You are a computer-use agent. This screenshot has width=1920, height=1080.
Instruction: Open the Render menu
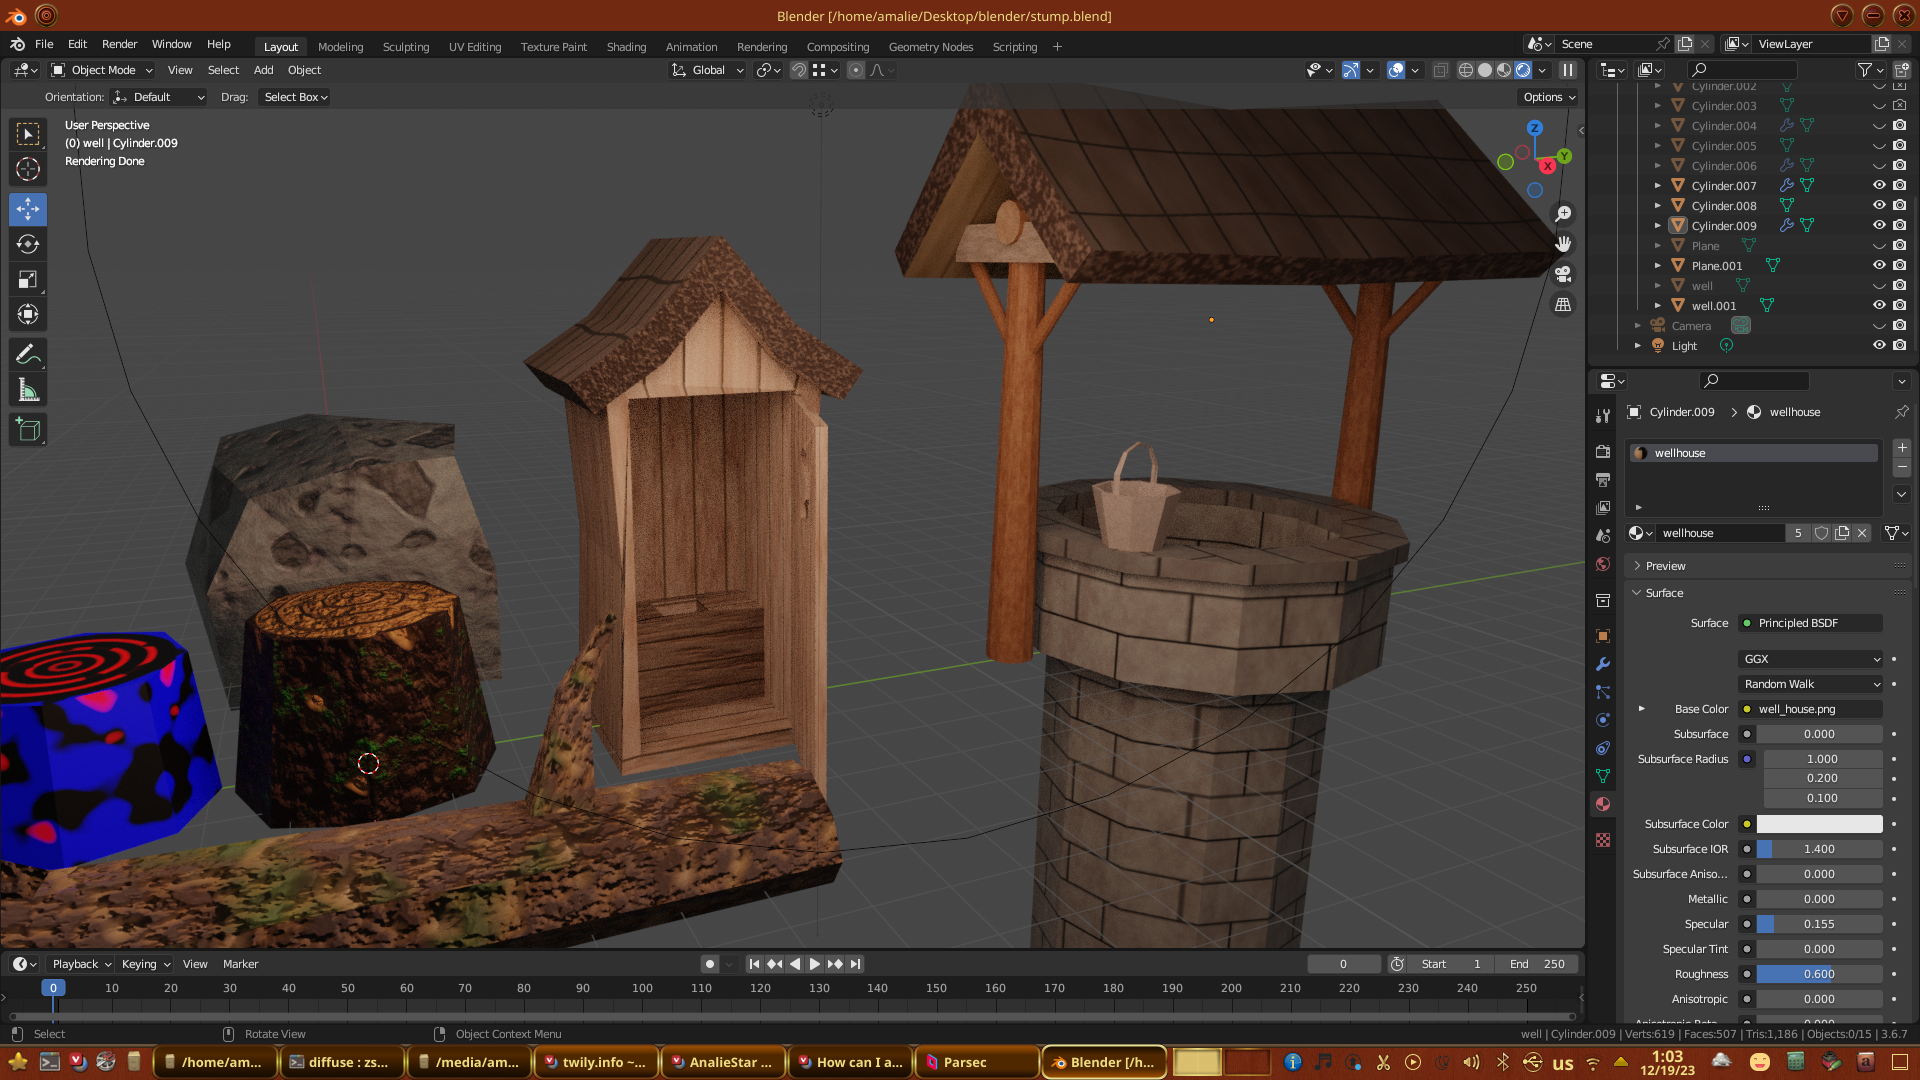[x=119, y=44]
